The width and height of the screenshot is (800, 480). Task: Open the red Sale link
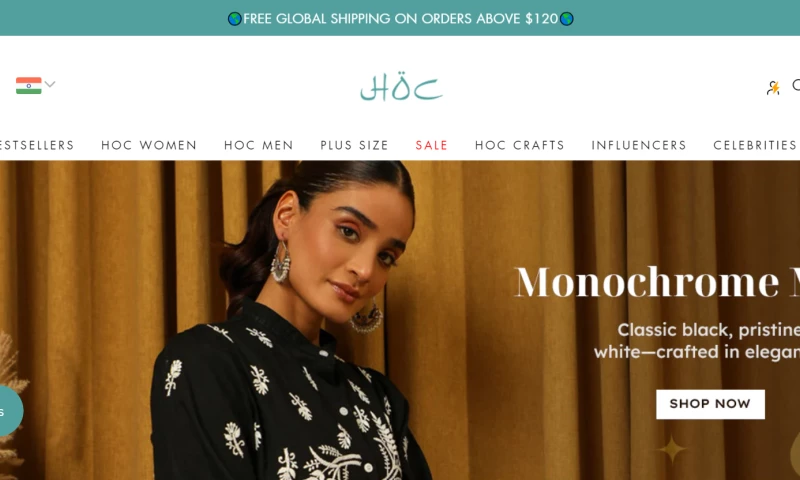432,145
